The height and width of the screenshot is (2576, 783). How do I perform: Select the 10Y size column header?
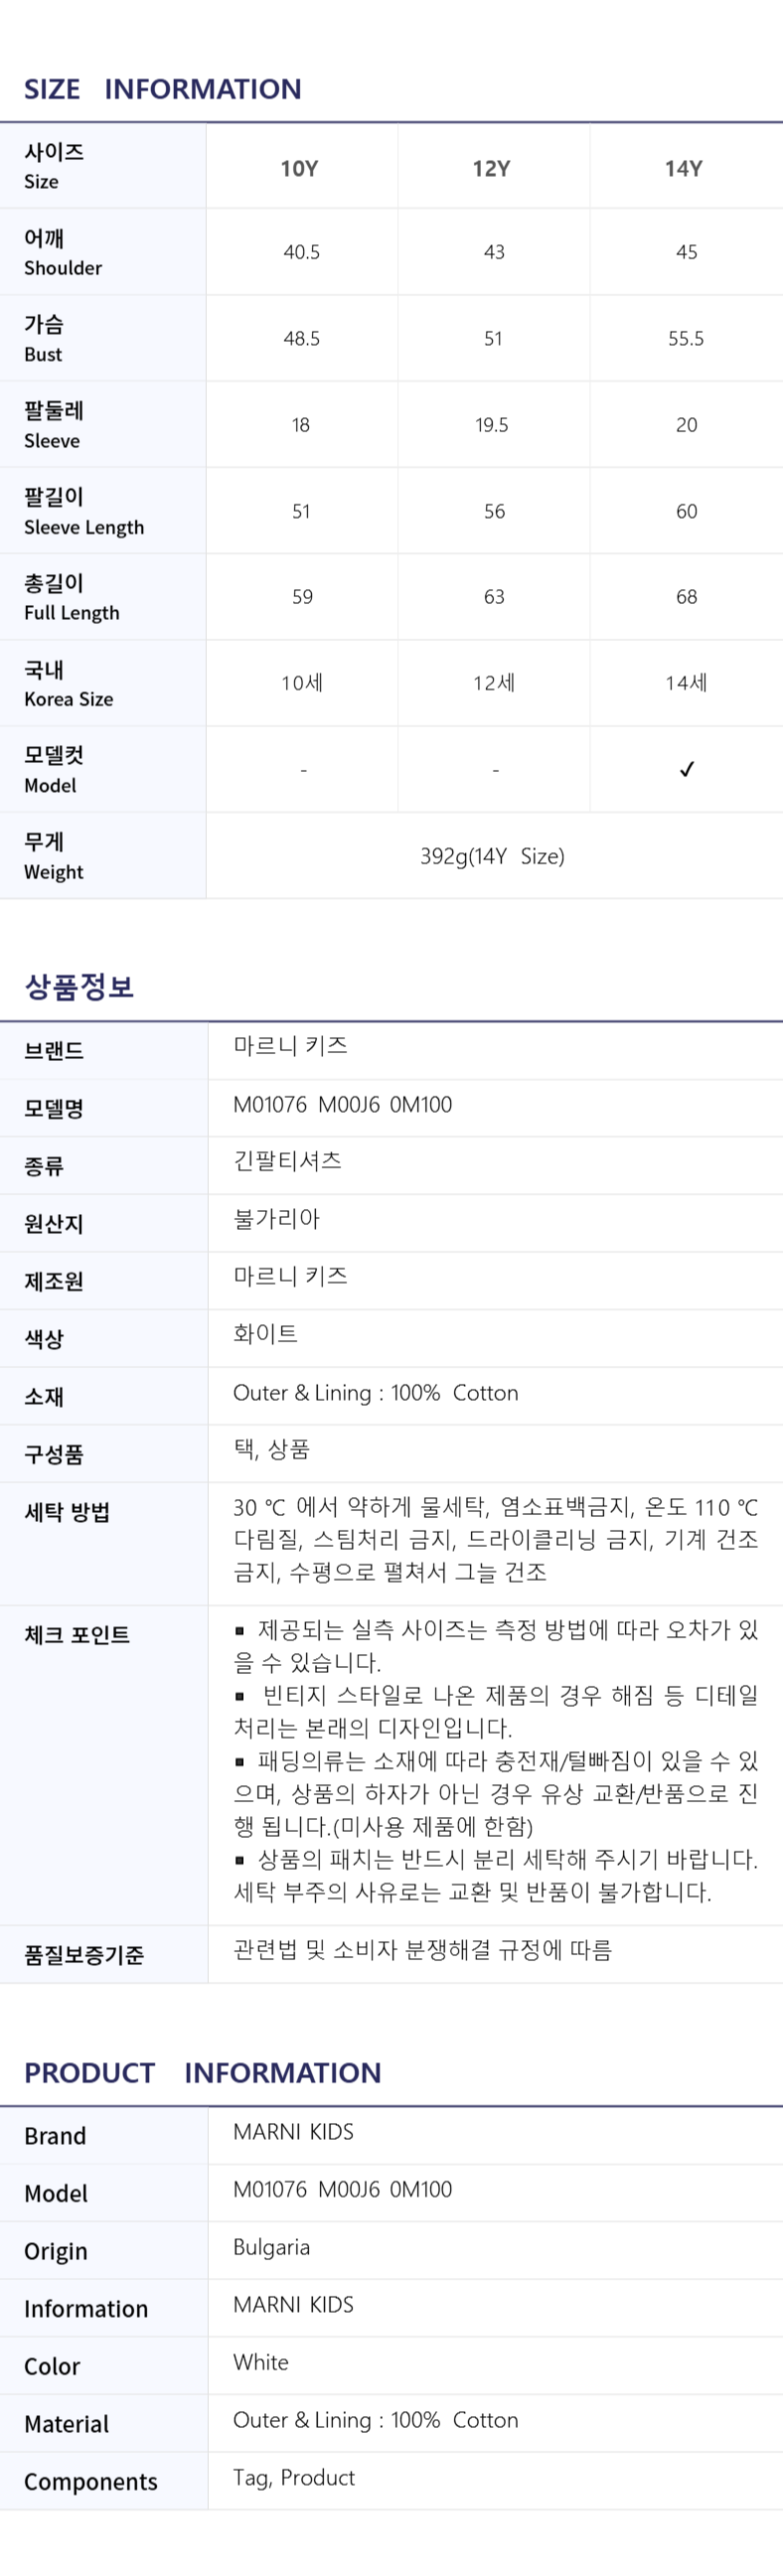point(299,168)
